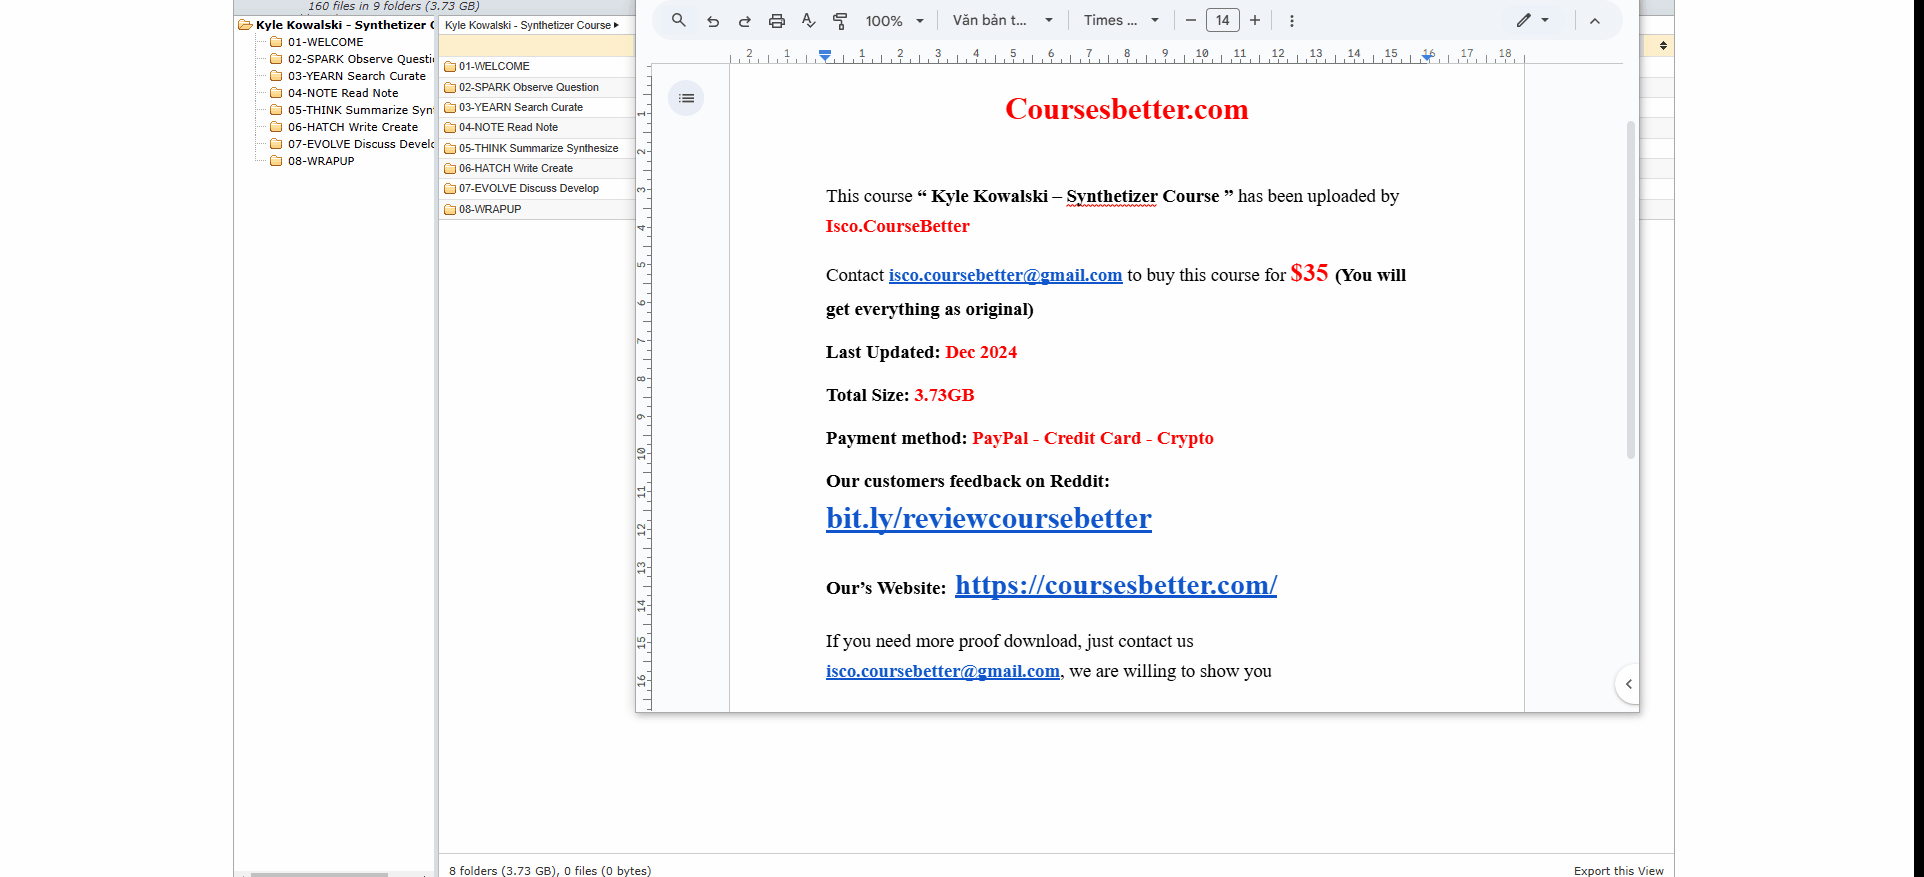1924x877 pixels.
Task: Click the left indent marker on ruler
Action: [x=825, y=55]
